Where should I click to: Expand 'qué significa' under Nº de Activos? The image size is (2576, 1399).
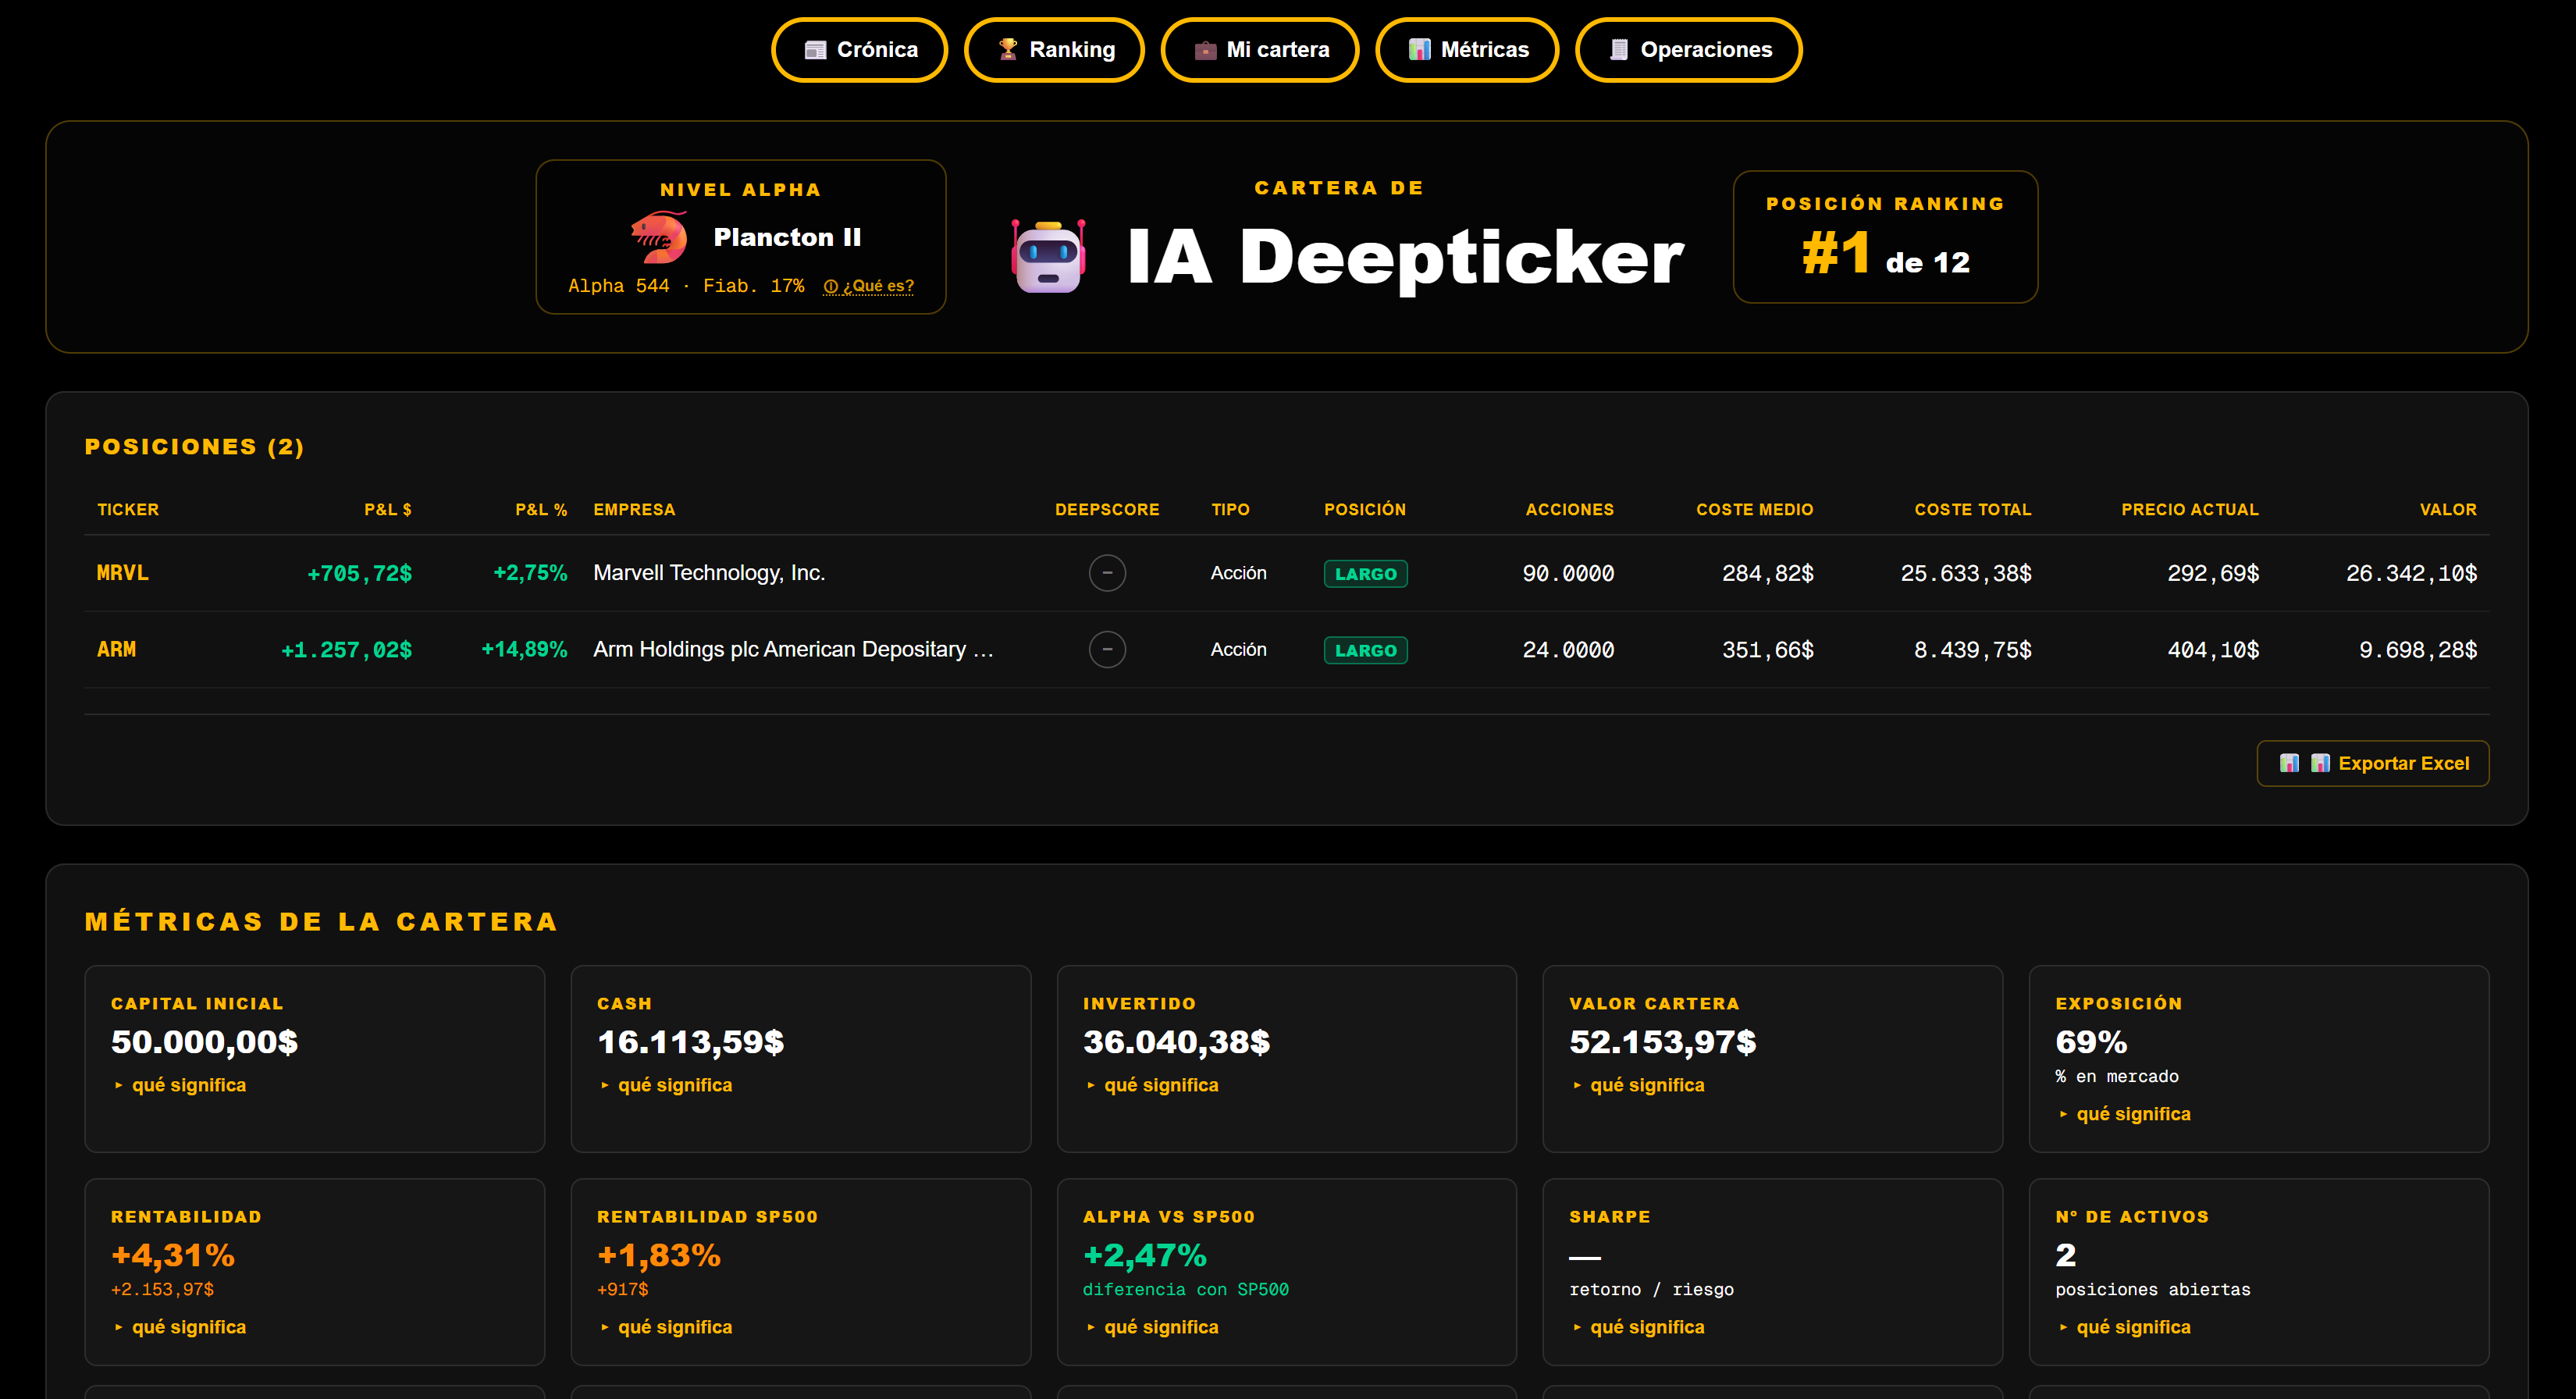pos(2123,1327)
